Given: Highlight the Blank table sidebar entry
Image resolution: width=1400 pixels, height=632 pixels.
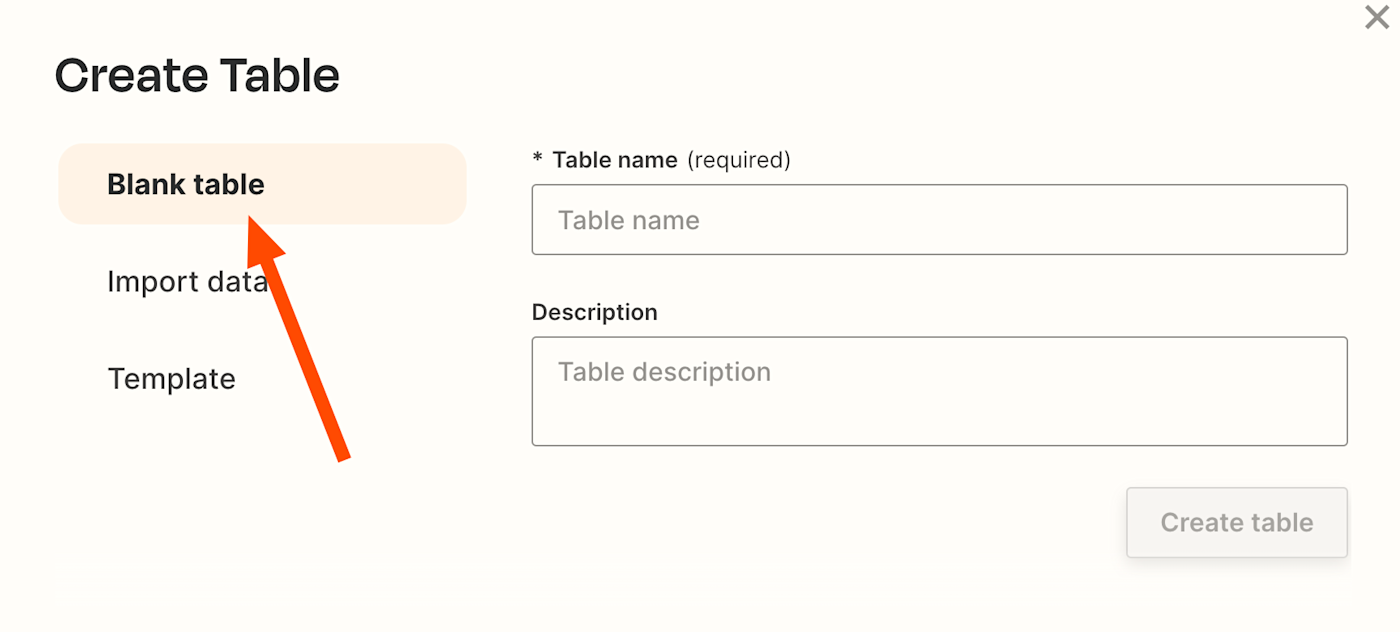Looking at the screenshot, I should point(262,185).
